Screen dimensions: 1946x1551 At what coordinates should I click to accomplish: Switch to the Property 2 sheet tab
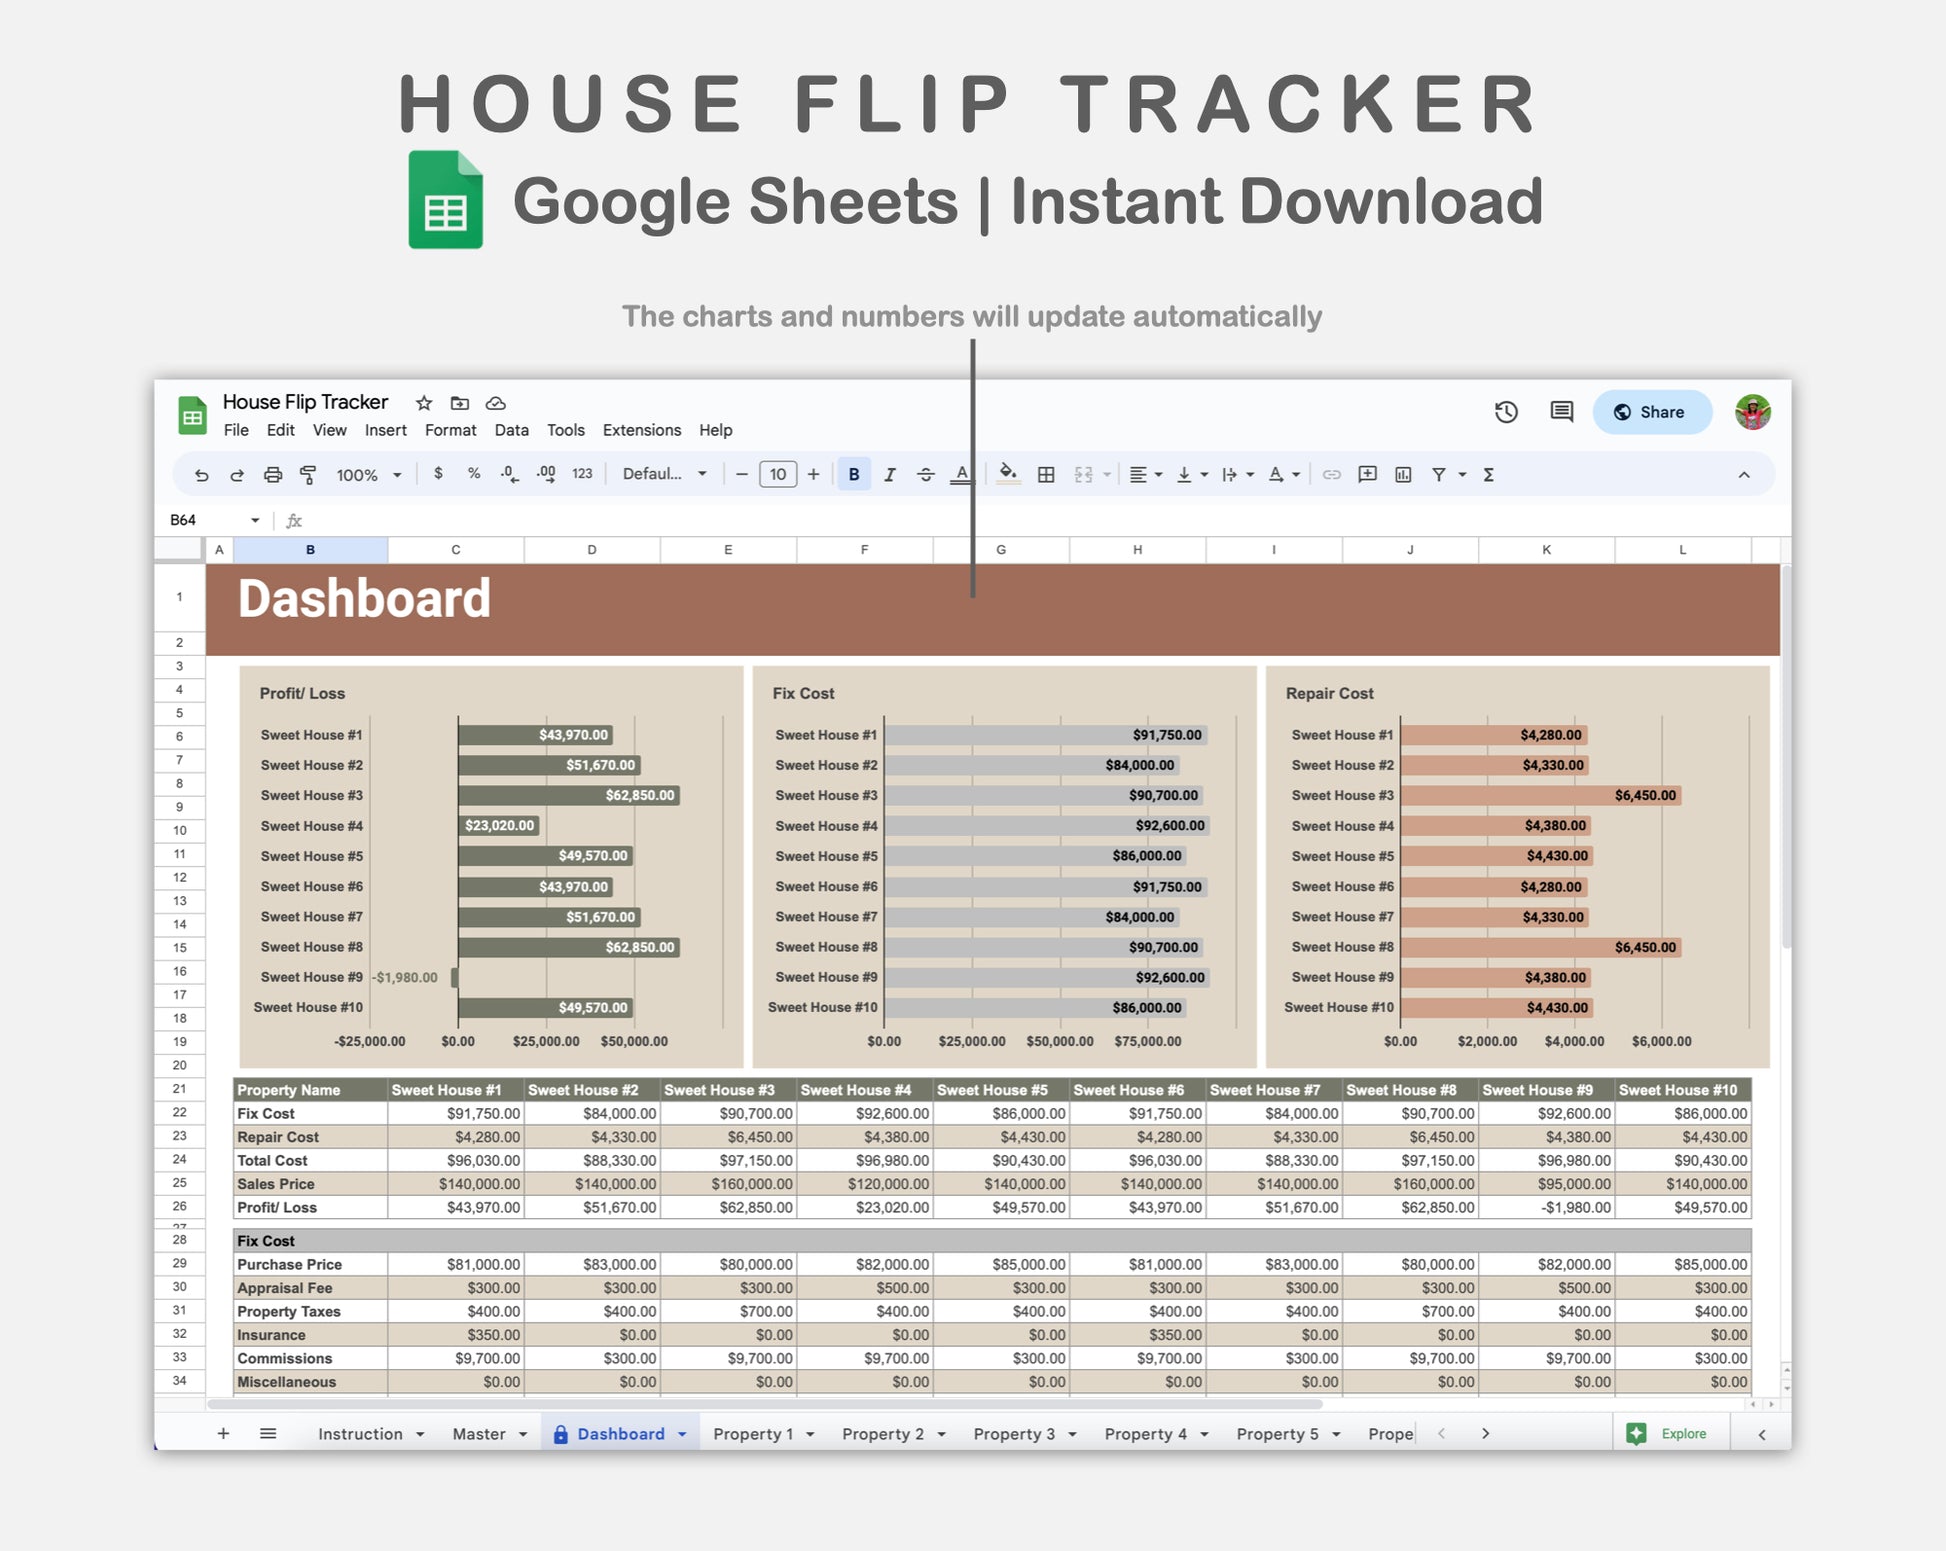[x=883, y=1434]
